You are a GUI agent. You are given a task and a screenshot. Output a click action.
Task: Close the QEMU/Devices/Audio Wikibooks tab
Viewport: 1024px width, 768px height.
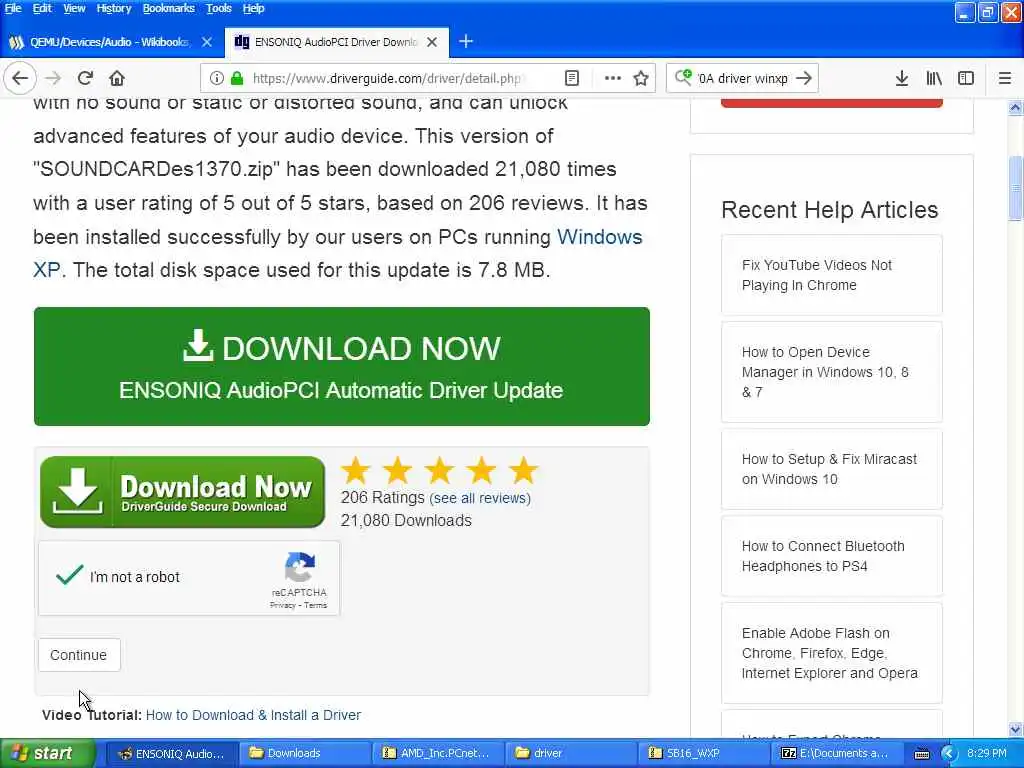pos(207,42)
